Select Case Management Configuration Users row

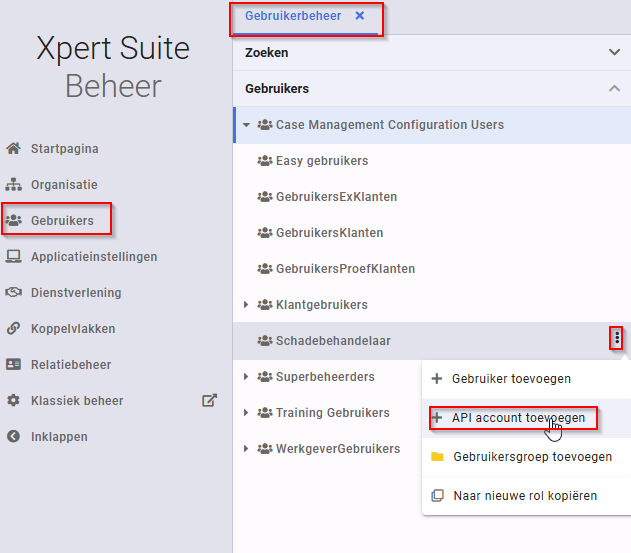[432, 125]
